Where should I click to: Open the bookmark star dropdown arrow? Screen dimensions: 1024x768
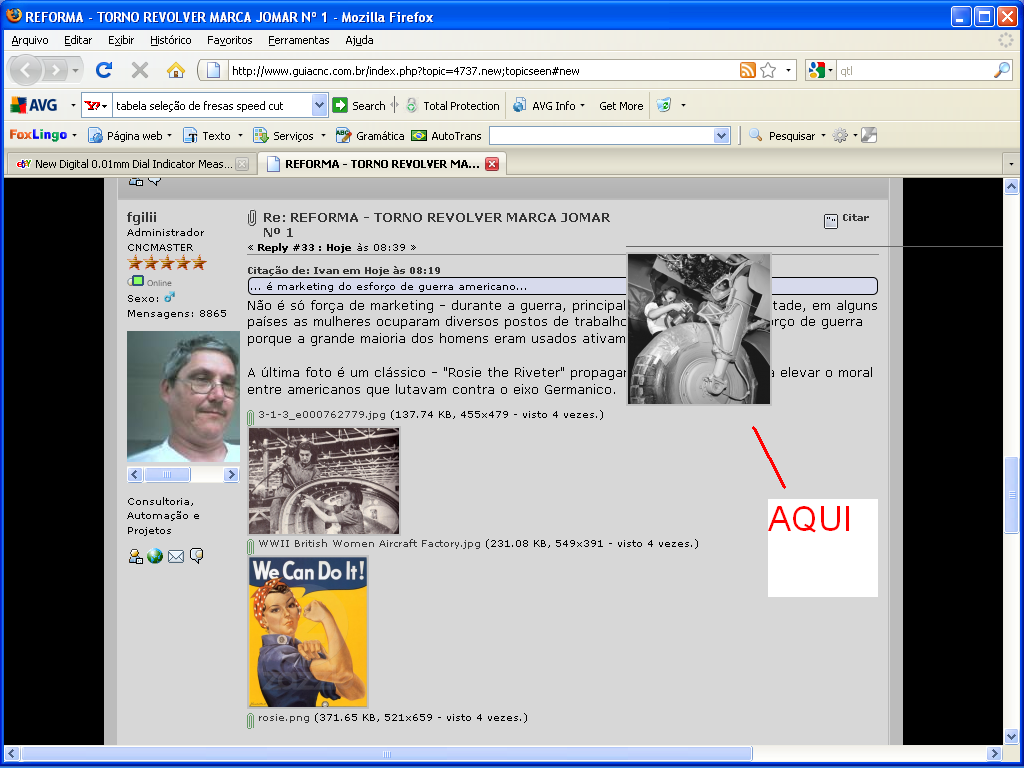788,70
